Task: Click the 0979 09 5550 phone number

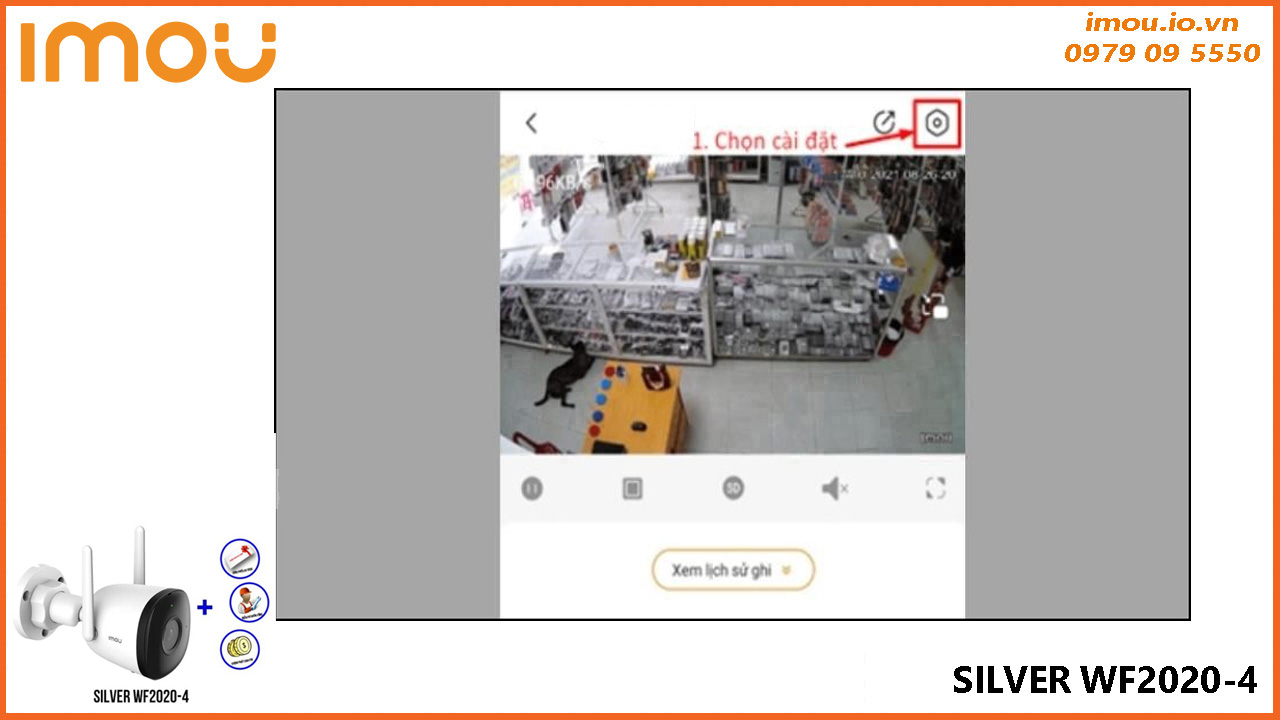Action: [1162, 53]
